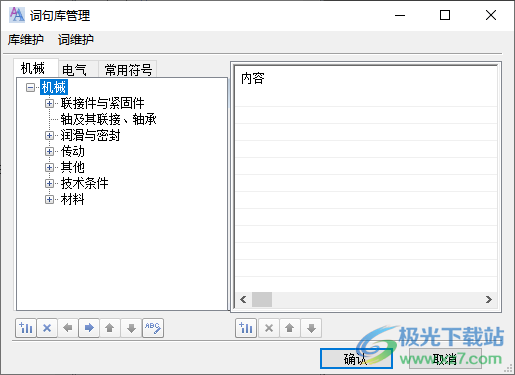Click the blue right arrow icon under the tree

coord(89,328)
